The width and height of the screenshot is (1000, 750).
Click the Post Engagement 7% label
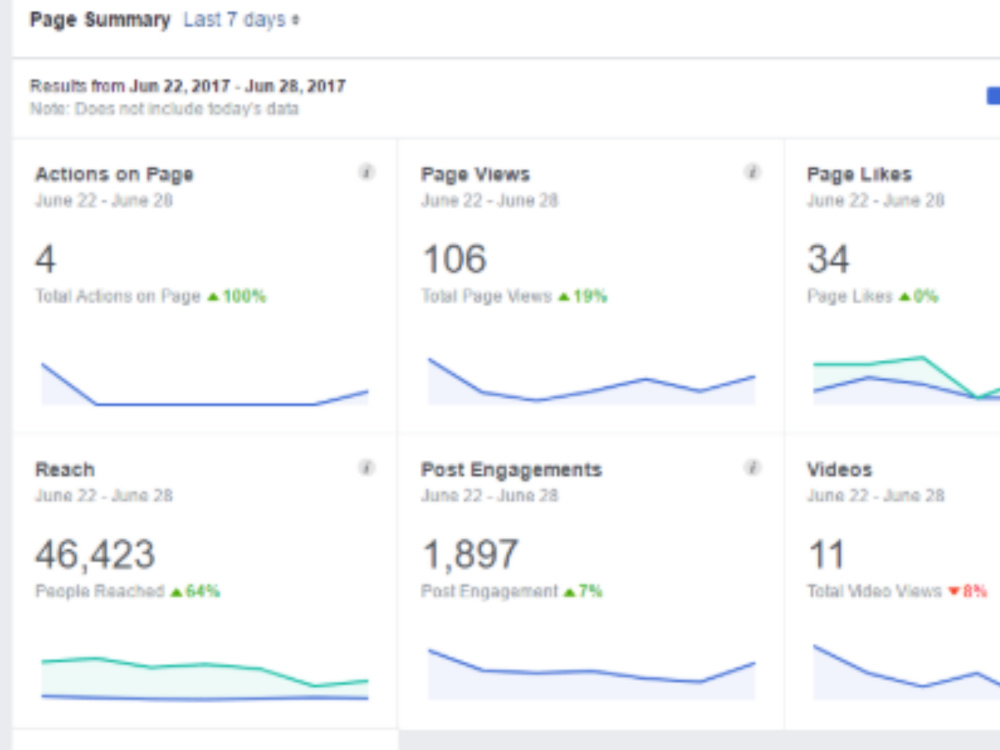(511, 591)
